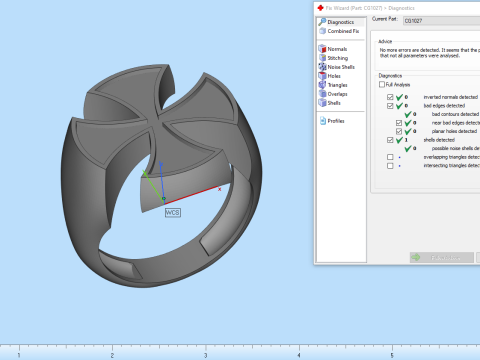The height and width of the screenshot is (360, 480).
Task: Open the Profiles page
Action: click(x=332, y=121)
